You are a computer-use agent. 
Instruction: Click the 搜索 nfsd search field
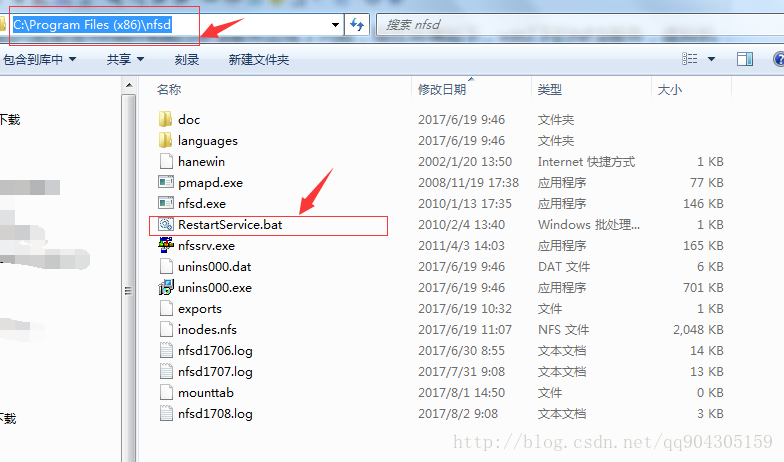pos(580,24)
